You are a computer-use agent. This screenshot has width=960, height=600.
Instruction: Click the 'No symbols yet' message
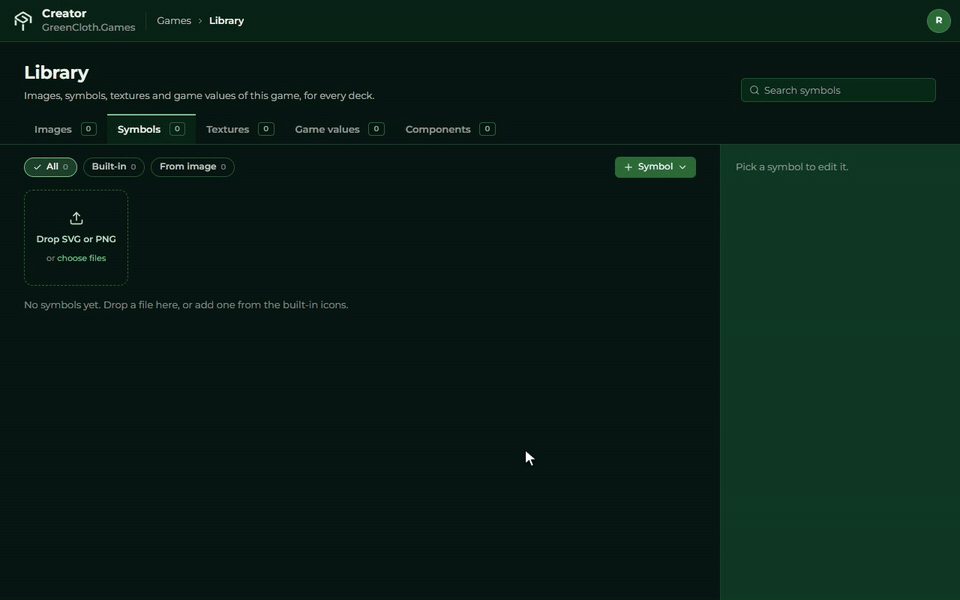[x=186, y=305]
